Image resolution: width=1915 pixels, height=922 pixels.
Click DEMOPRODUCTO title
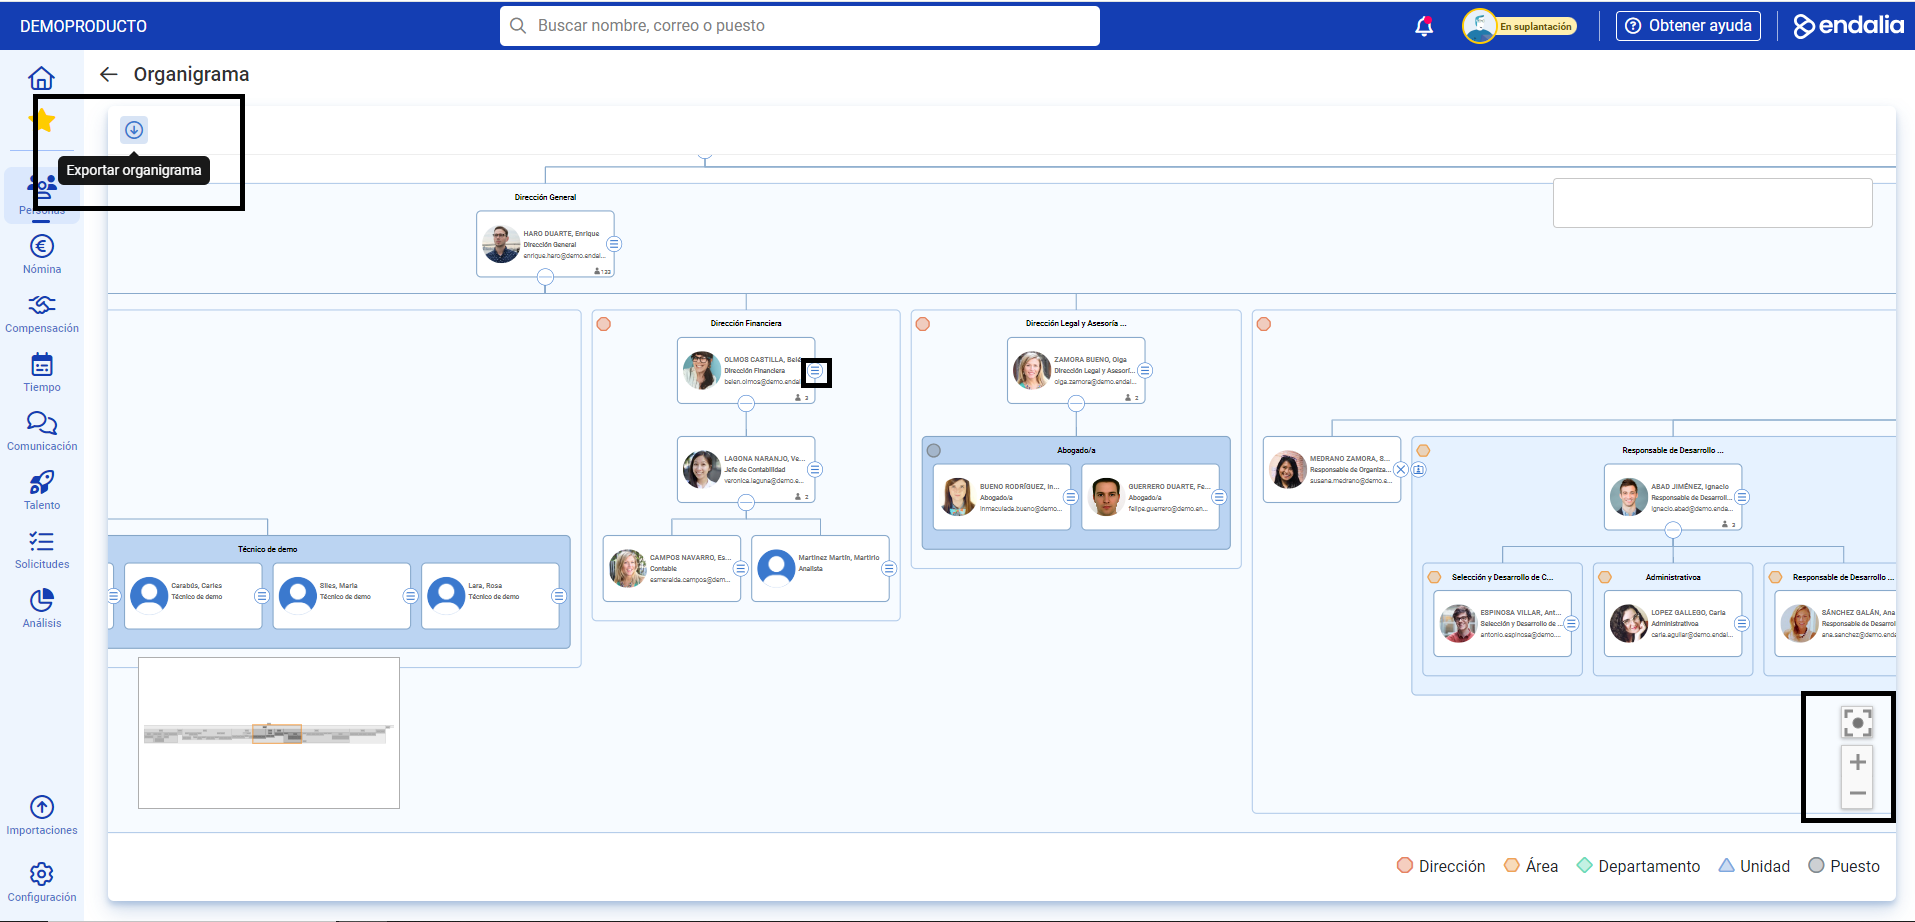pyautogui.click(x=83, y=26)
